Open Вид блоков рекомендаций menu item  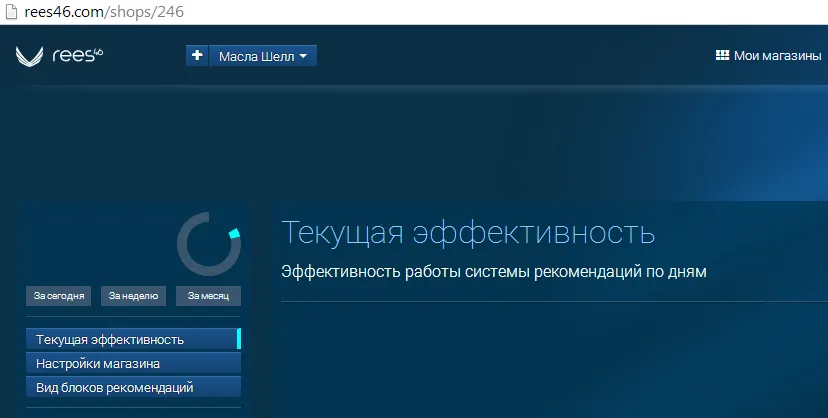pos(133,387)
